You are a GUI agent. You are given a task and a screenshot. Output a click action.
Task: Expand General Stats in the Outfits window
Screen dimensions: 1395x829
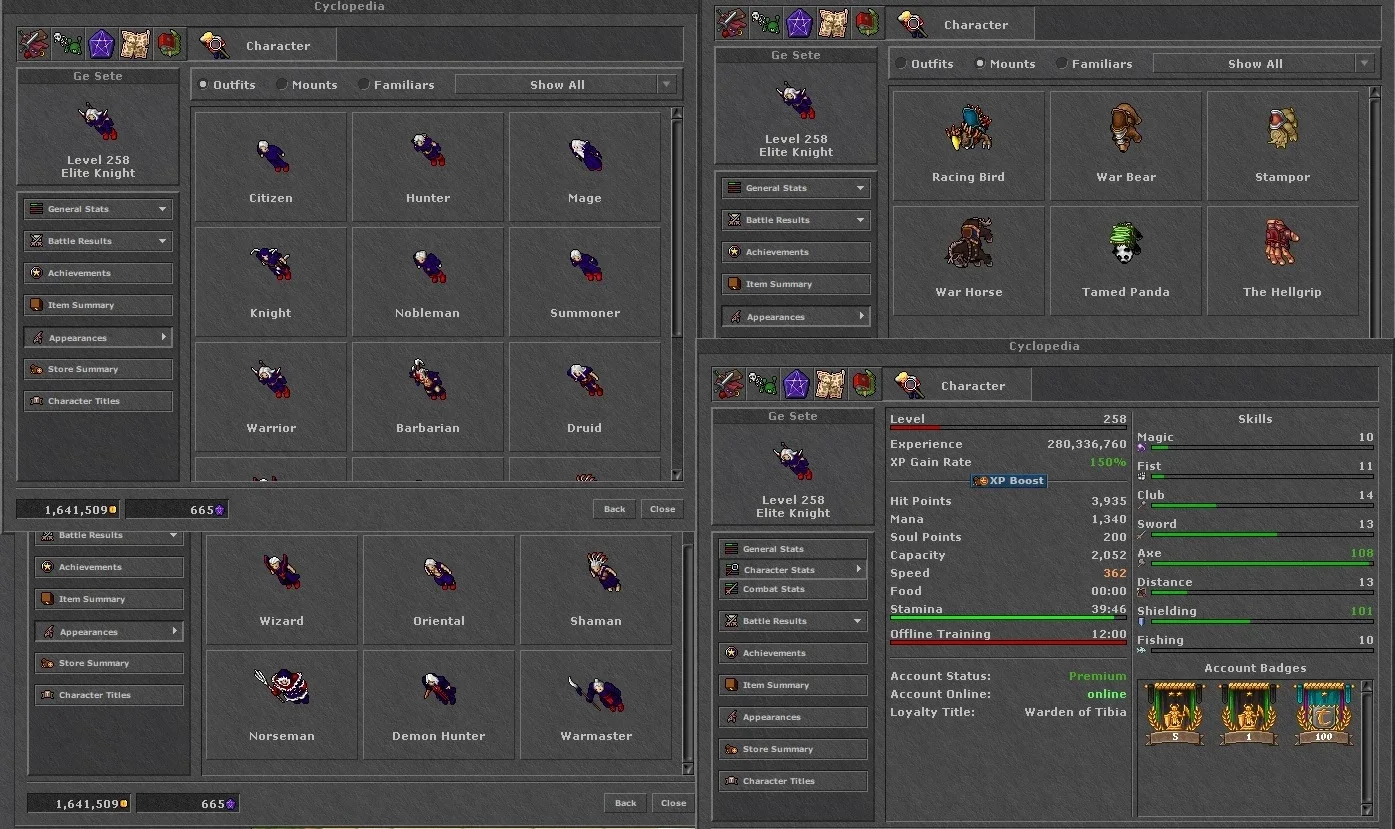98,209
